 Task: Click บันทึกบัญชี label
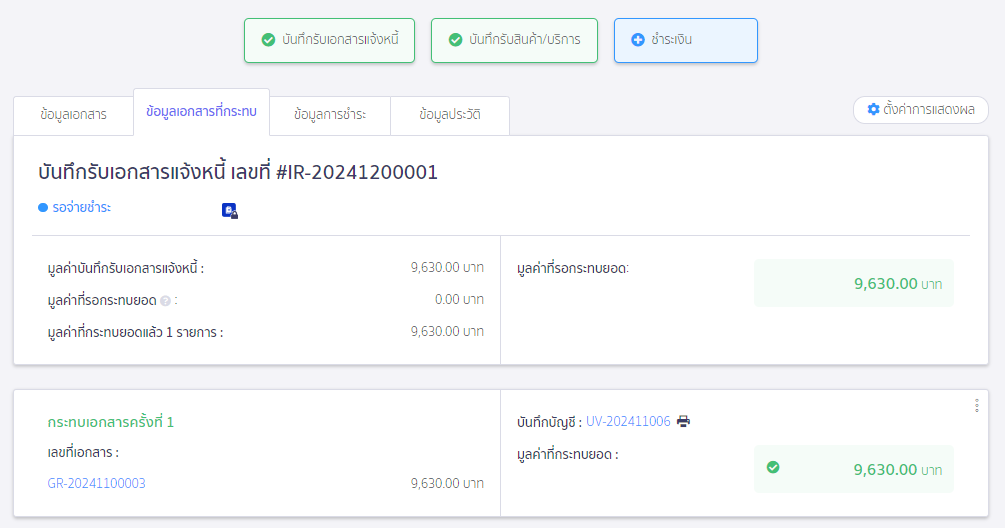click(x=549, y=422)
